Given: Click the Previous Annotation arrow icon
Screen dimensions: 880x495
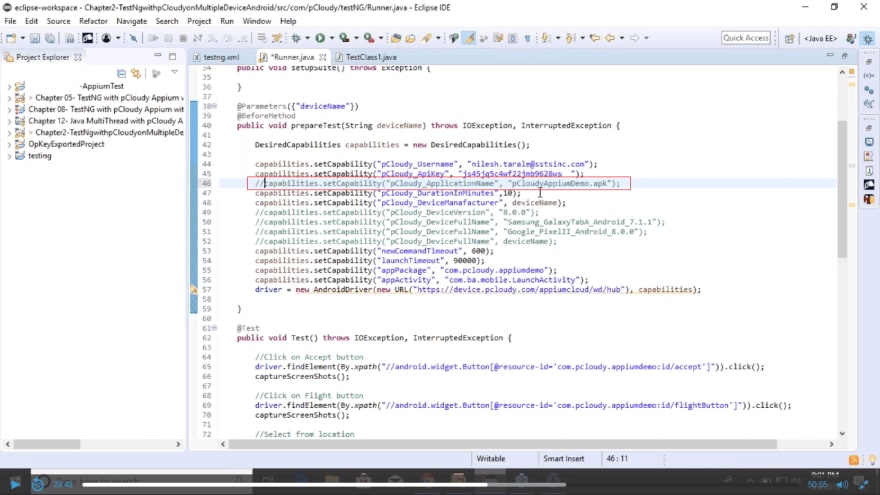Looking at the screenshot, I should 570,38.
